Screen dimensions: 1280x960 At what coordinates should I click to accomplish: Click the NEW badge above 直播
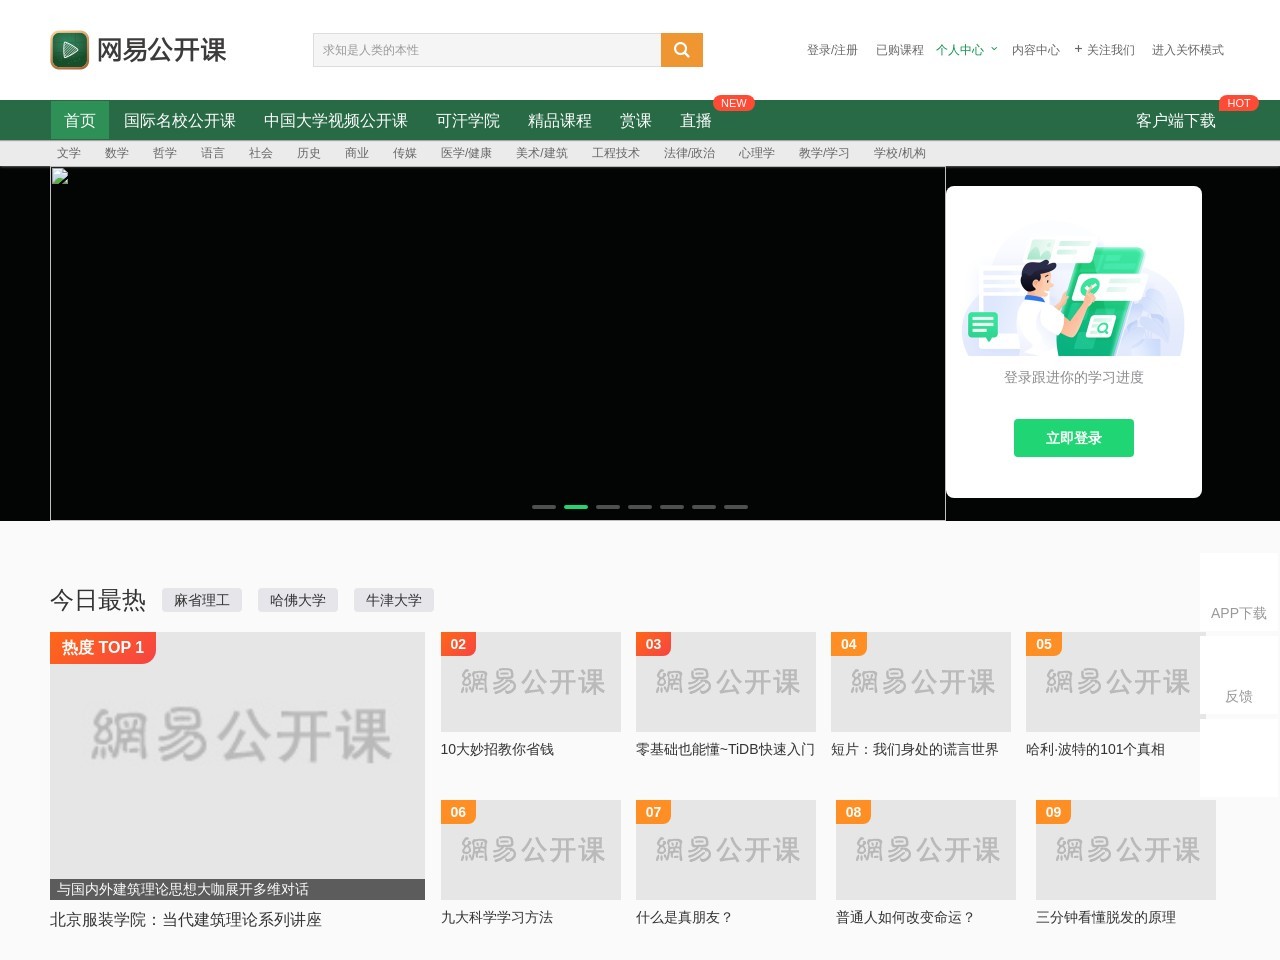(733, 103)
